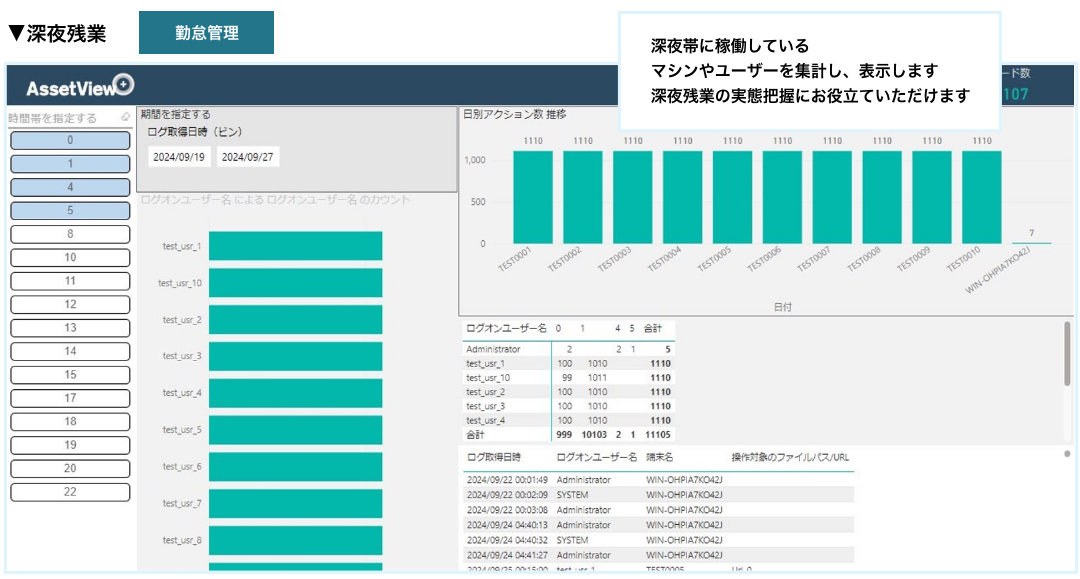
Task: Toggle hour 0 in the time slicer
Action: click(x=70, y=140)
